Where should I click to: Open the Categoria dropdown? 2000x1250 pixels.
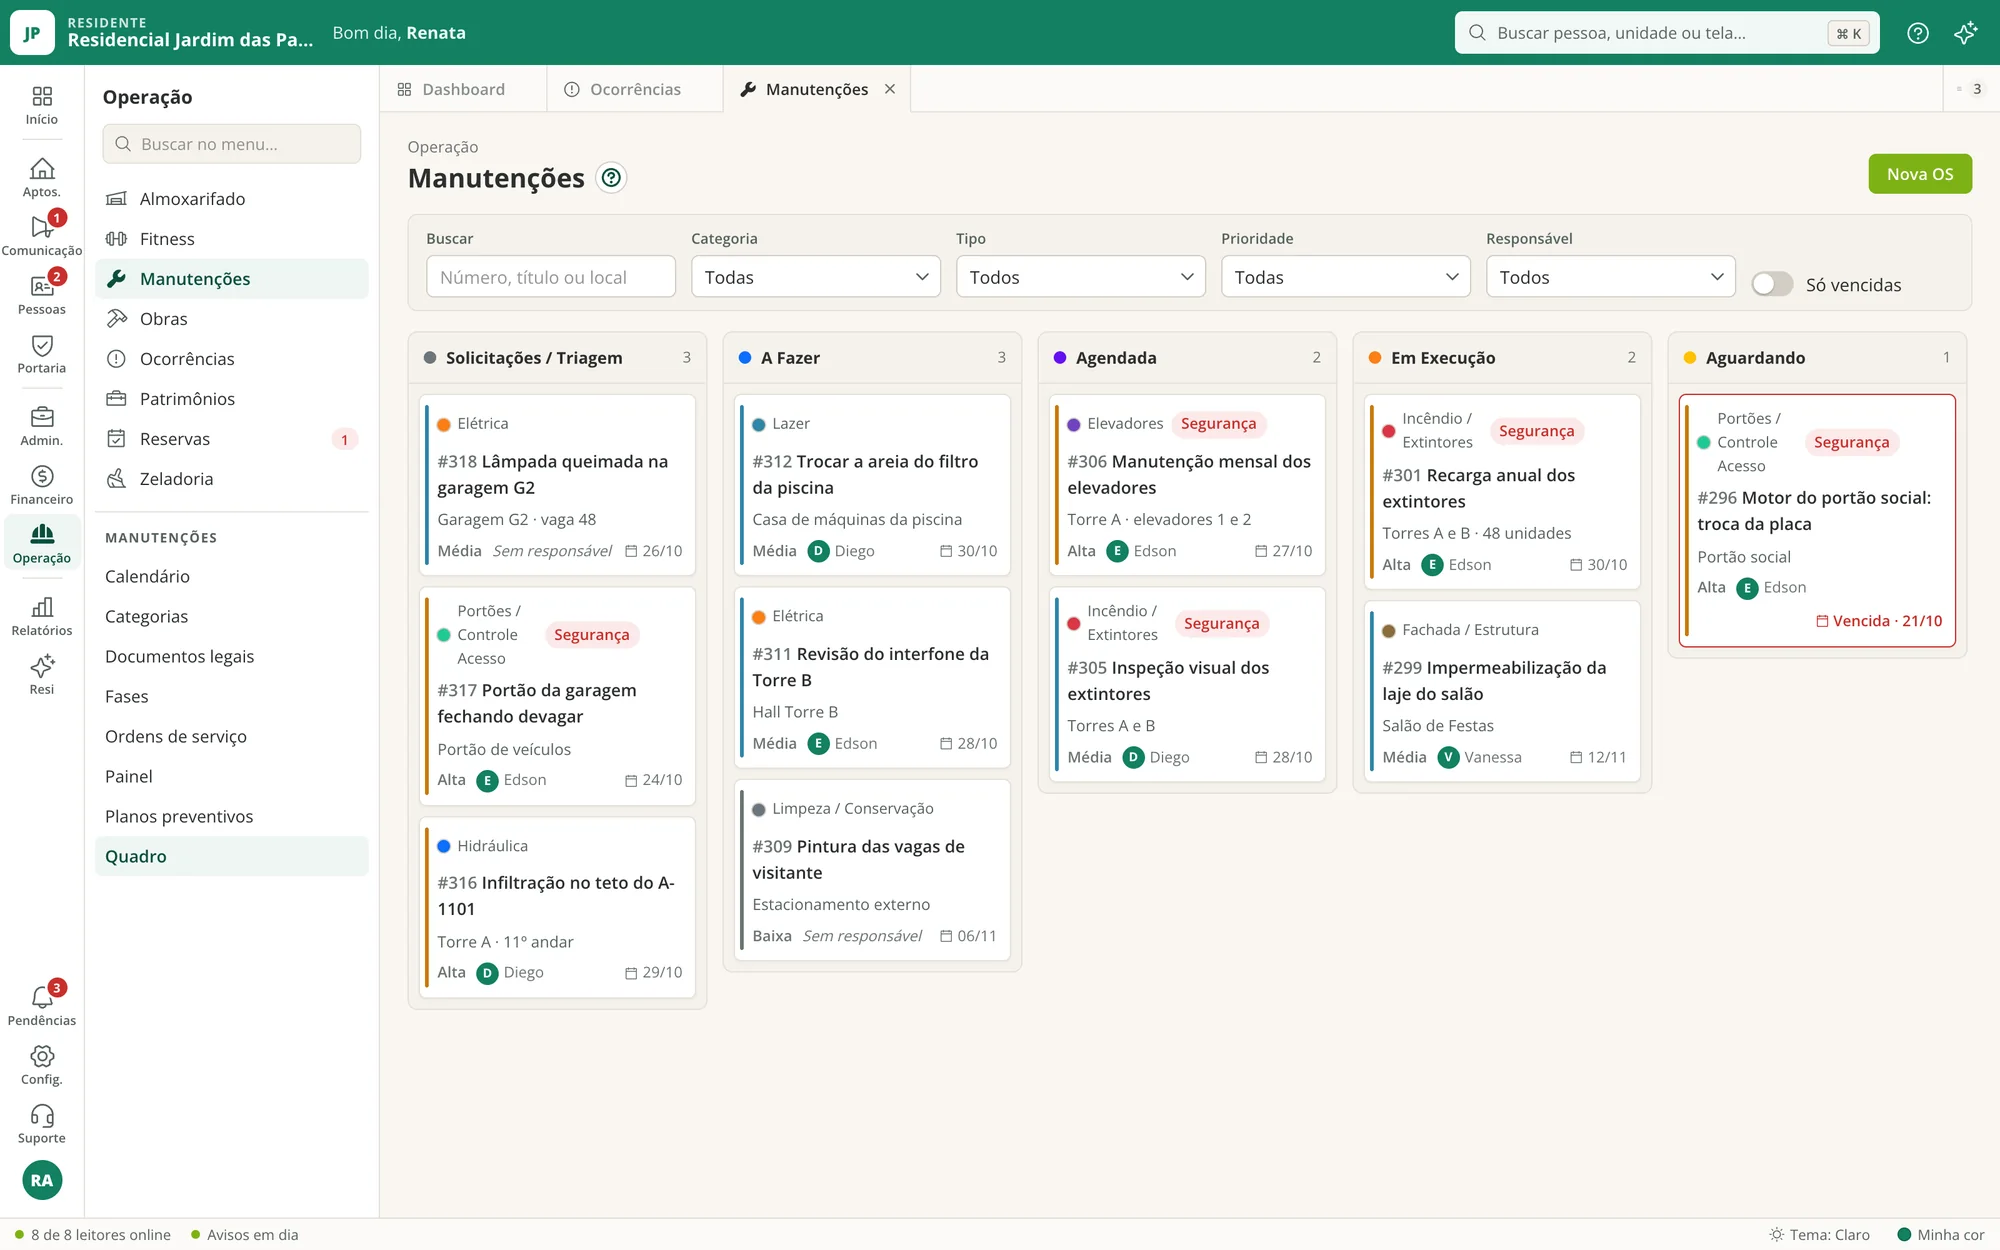pyautogui.click(x=816, y=277)
